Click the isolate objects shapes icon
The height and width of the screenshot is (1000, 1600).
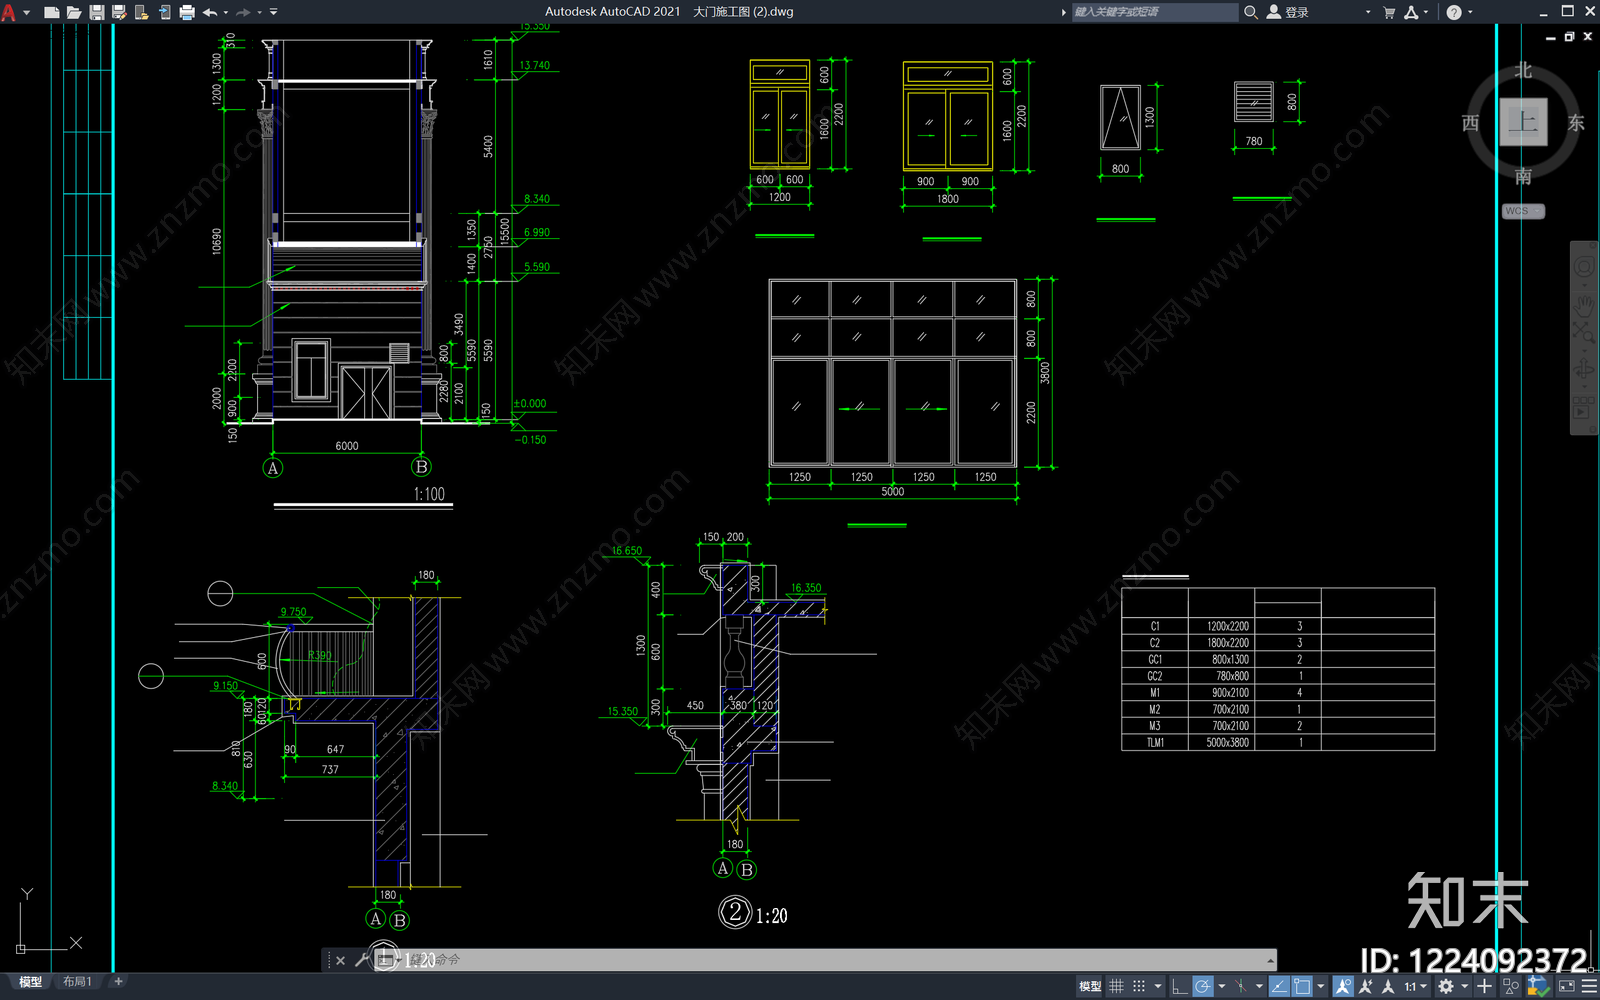(x=1510, y=986)
